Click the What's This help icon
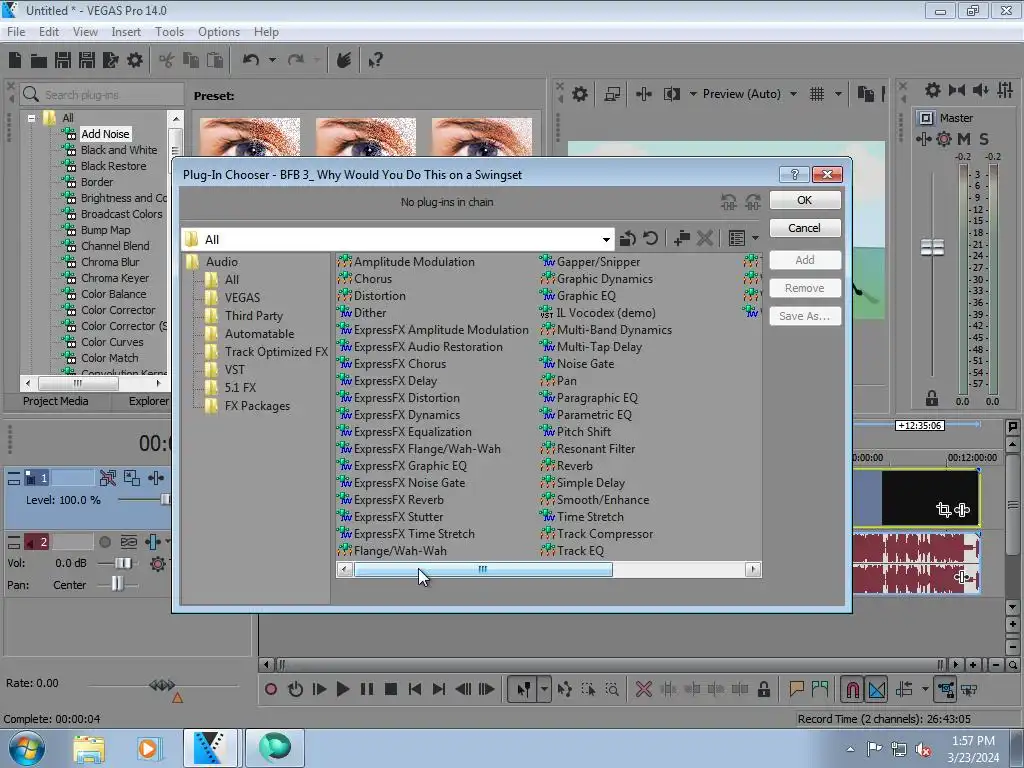Viewport: 1024px width, 768px height. coord(375,61)
